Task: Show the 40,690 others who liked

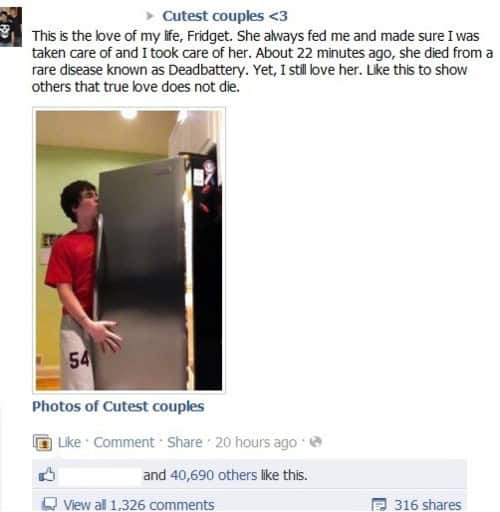Action: pos(213,475)
